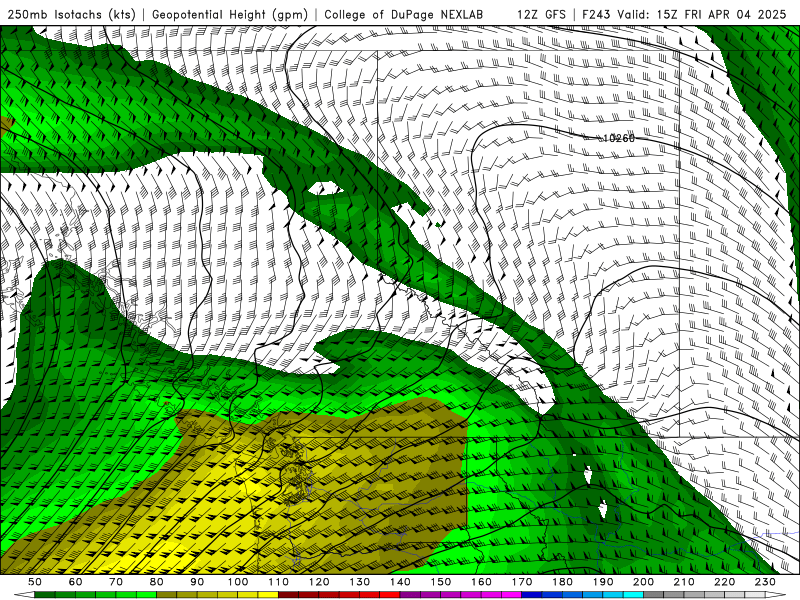Click the "12Z GFS" model run label
800x600 pixels.
(x=541, y=14)
